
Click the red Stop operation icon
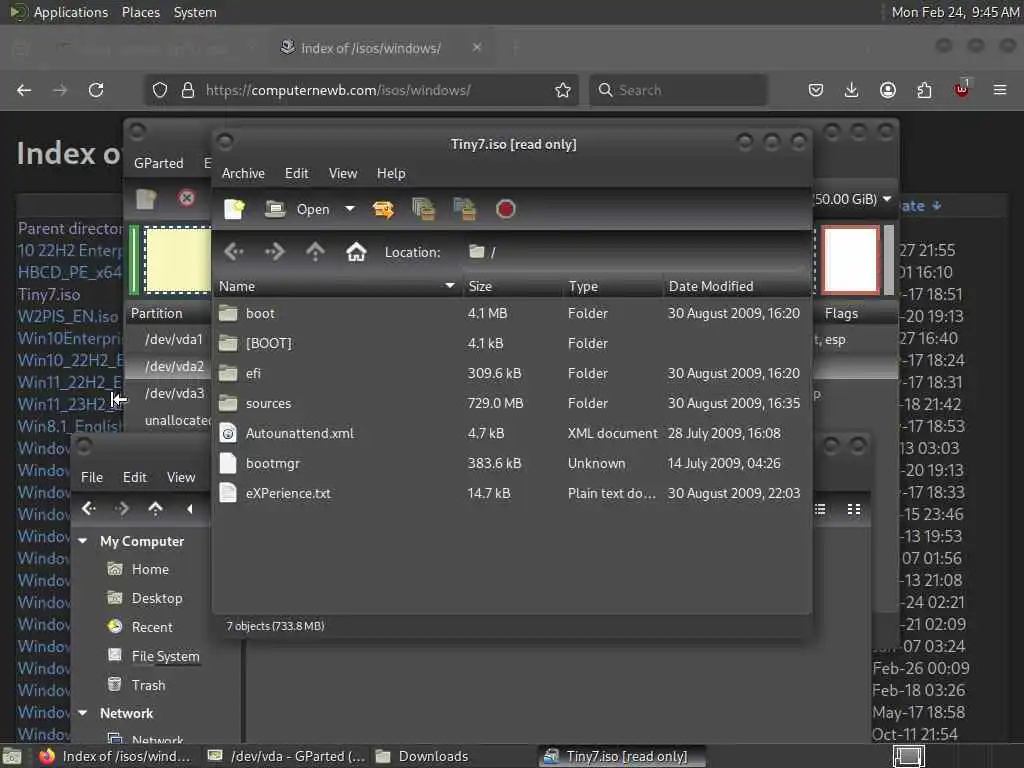pos(505,209)
